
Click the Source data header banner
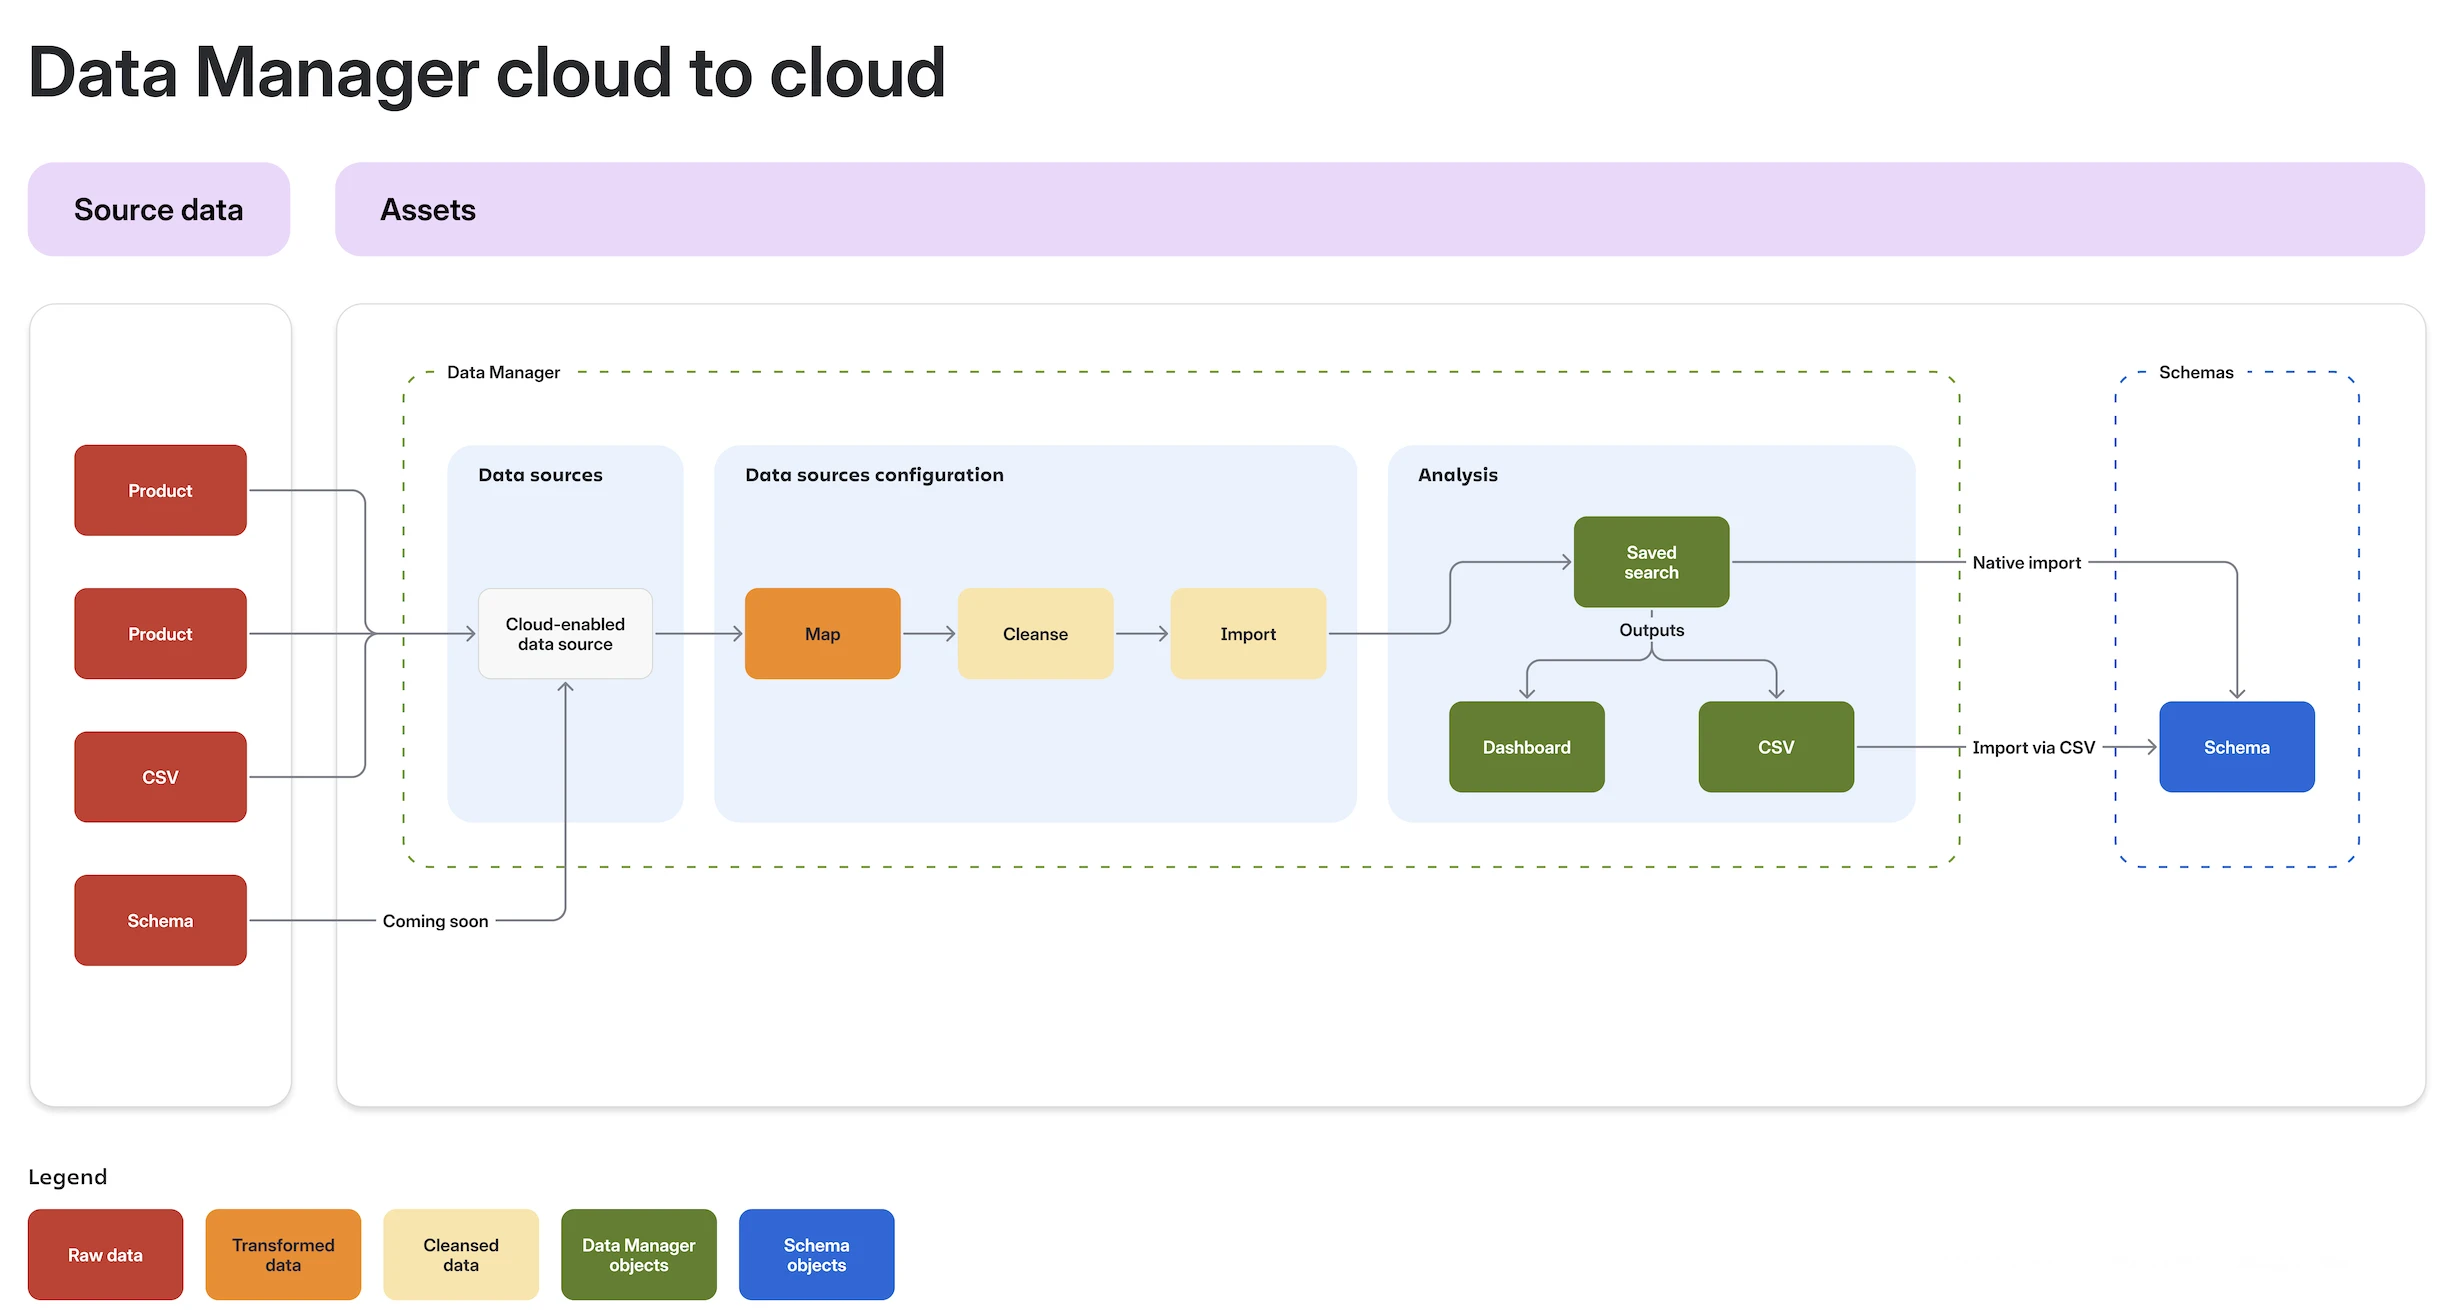coord(159,209)
